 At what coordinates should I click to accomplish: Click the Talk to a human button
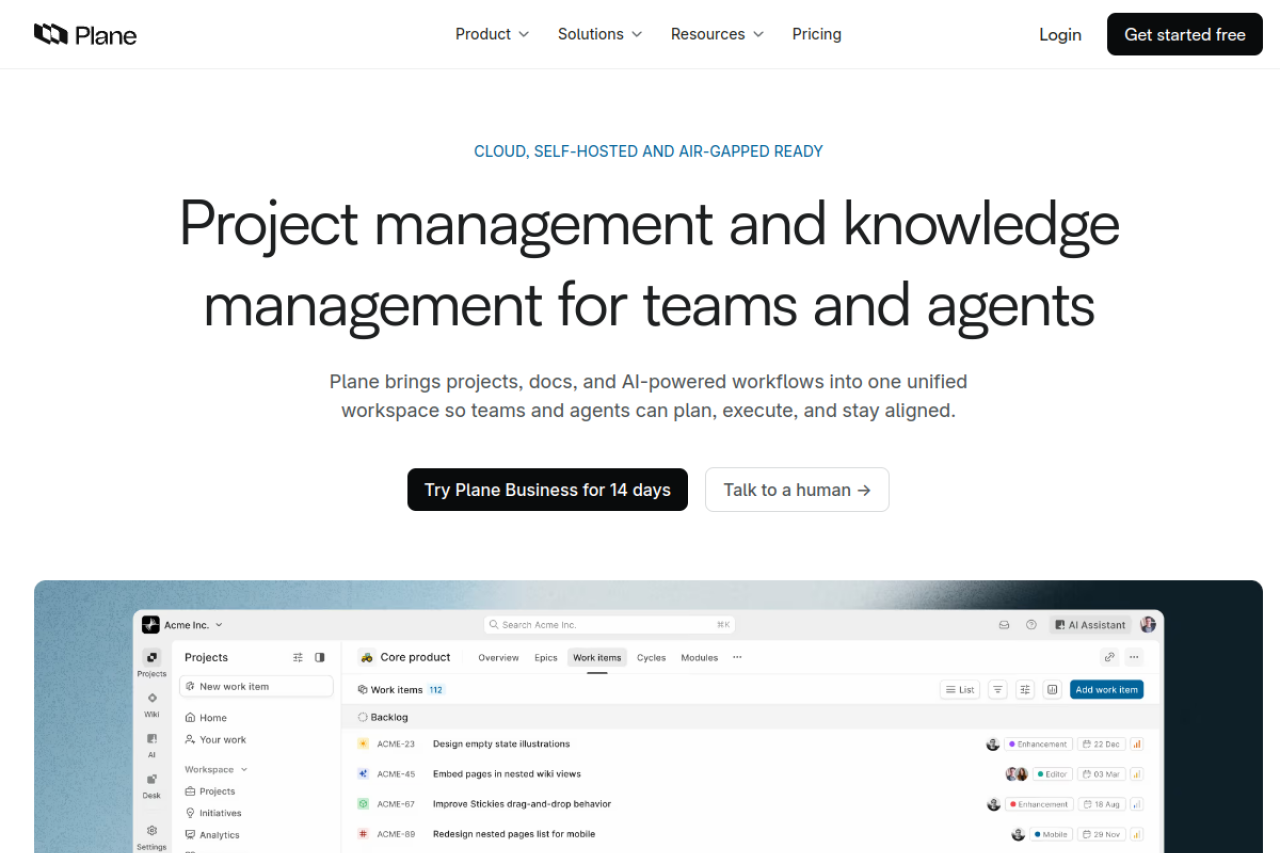click(796, 490)
